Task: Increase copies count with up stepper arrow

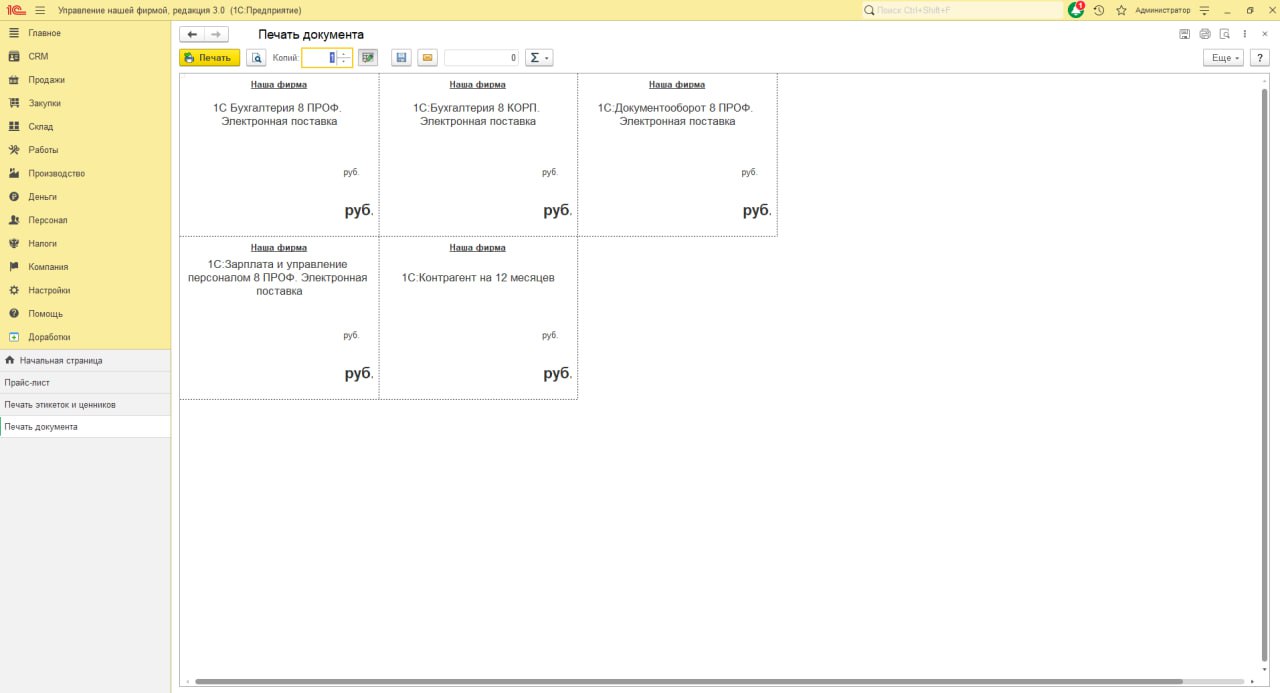Action: coord(344,54)
